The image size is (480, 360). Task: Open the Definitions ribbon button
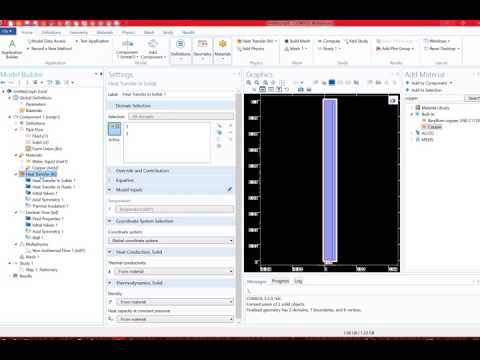pyautogui.click(x=180, y=49)
